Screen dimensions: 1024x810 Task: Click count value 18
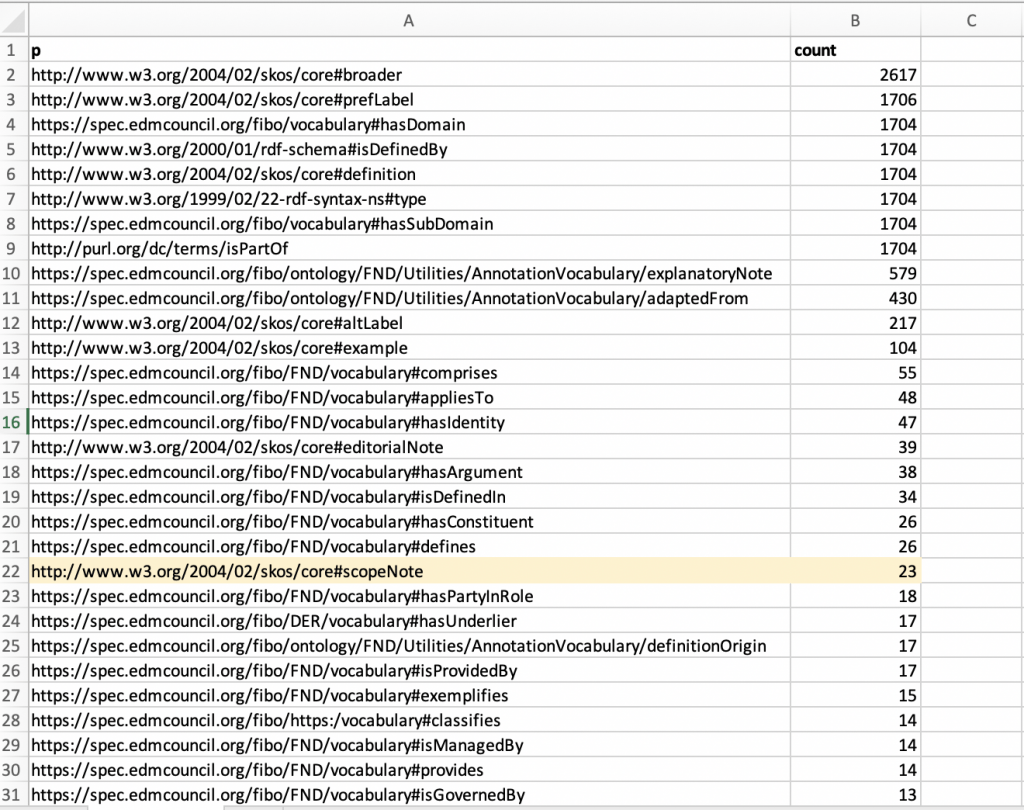[856, 596]
